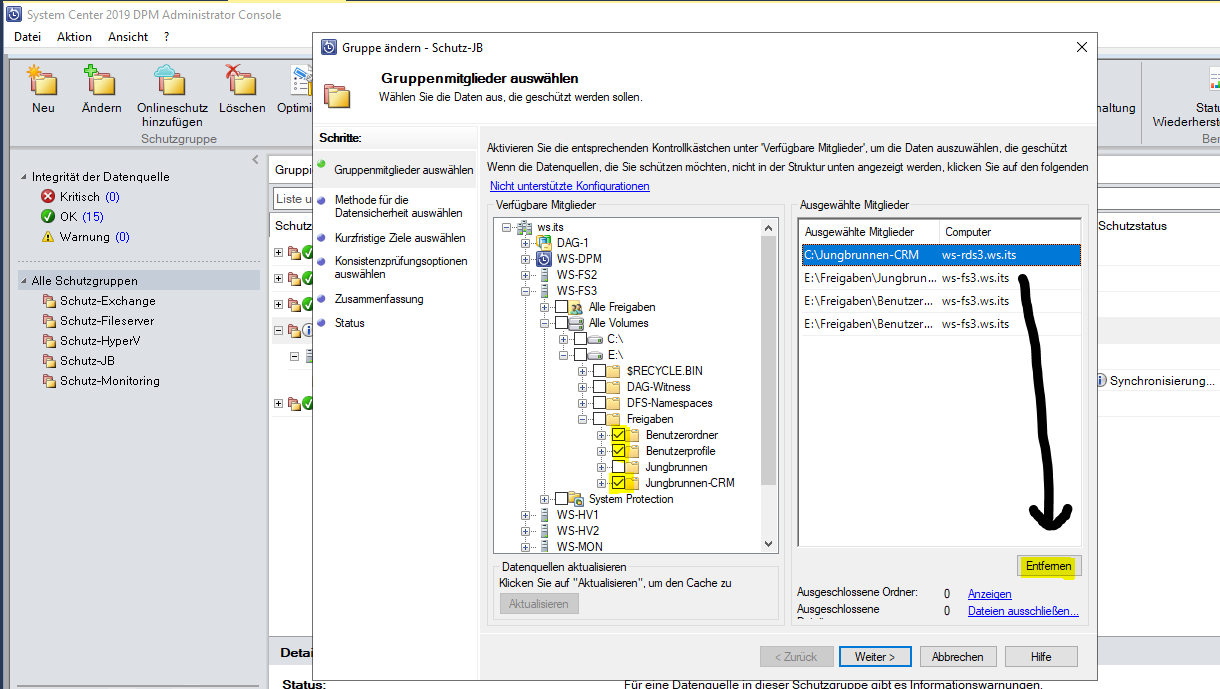
Task: Click the Weiter > button
Action: coord(875,657)
